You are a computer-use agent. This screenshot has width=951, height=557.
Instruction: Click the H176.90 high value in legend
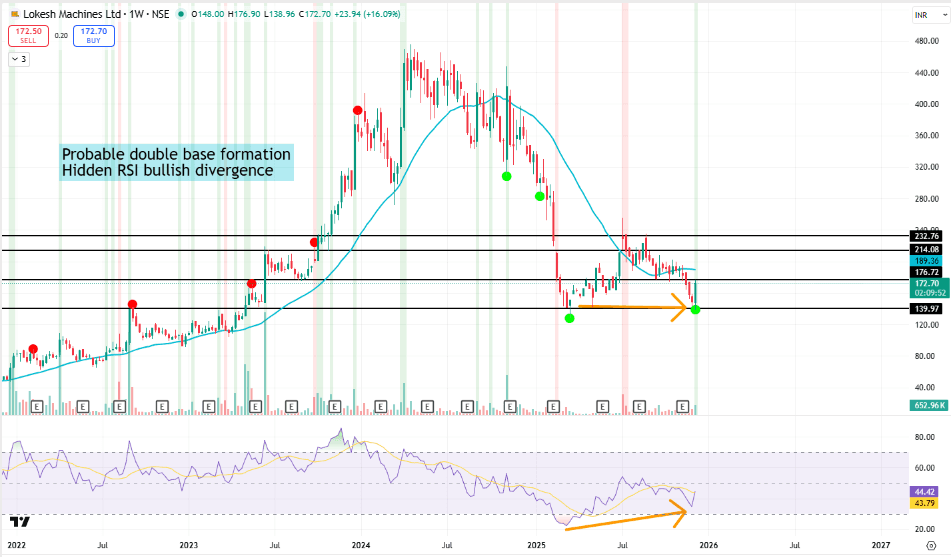(244, 14)
